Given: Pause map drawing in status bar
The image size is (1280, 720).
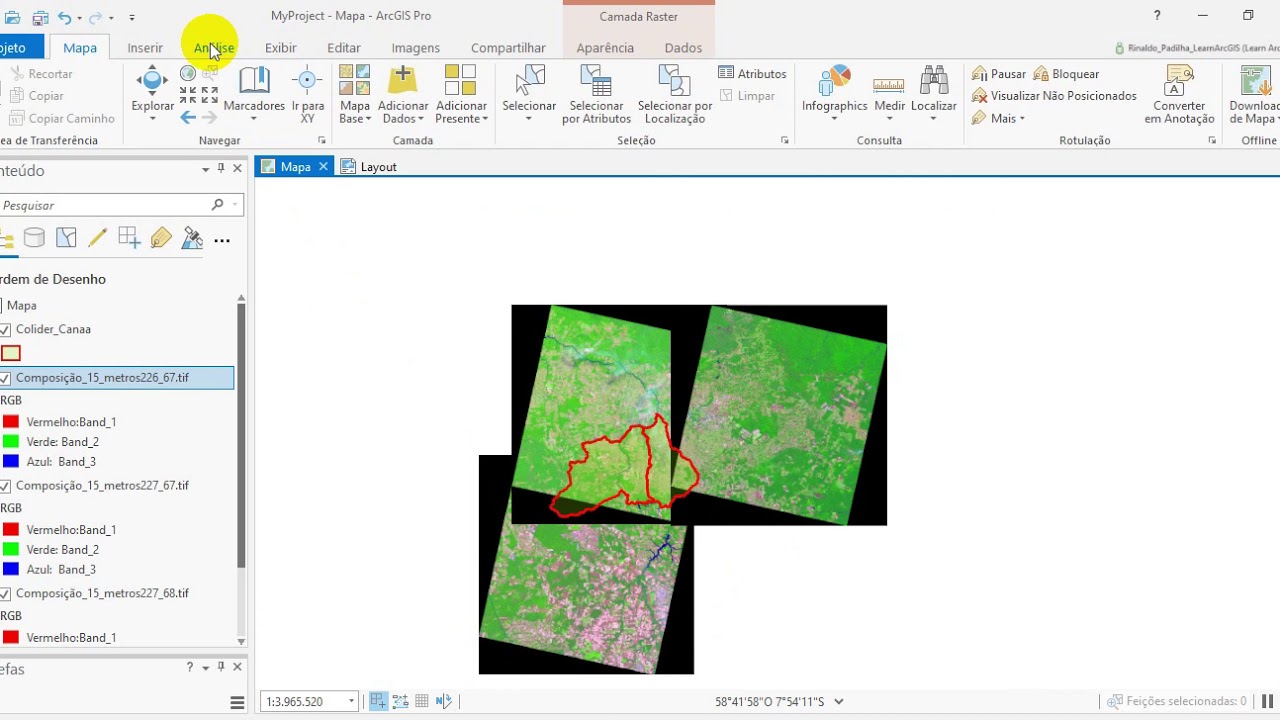Looking at the screenshot, I should pyautogui.click(x=1268, y=701).
